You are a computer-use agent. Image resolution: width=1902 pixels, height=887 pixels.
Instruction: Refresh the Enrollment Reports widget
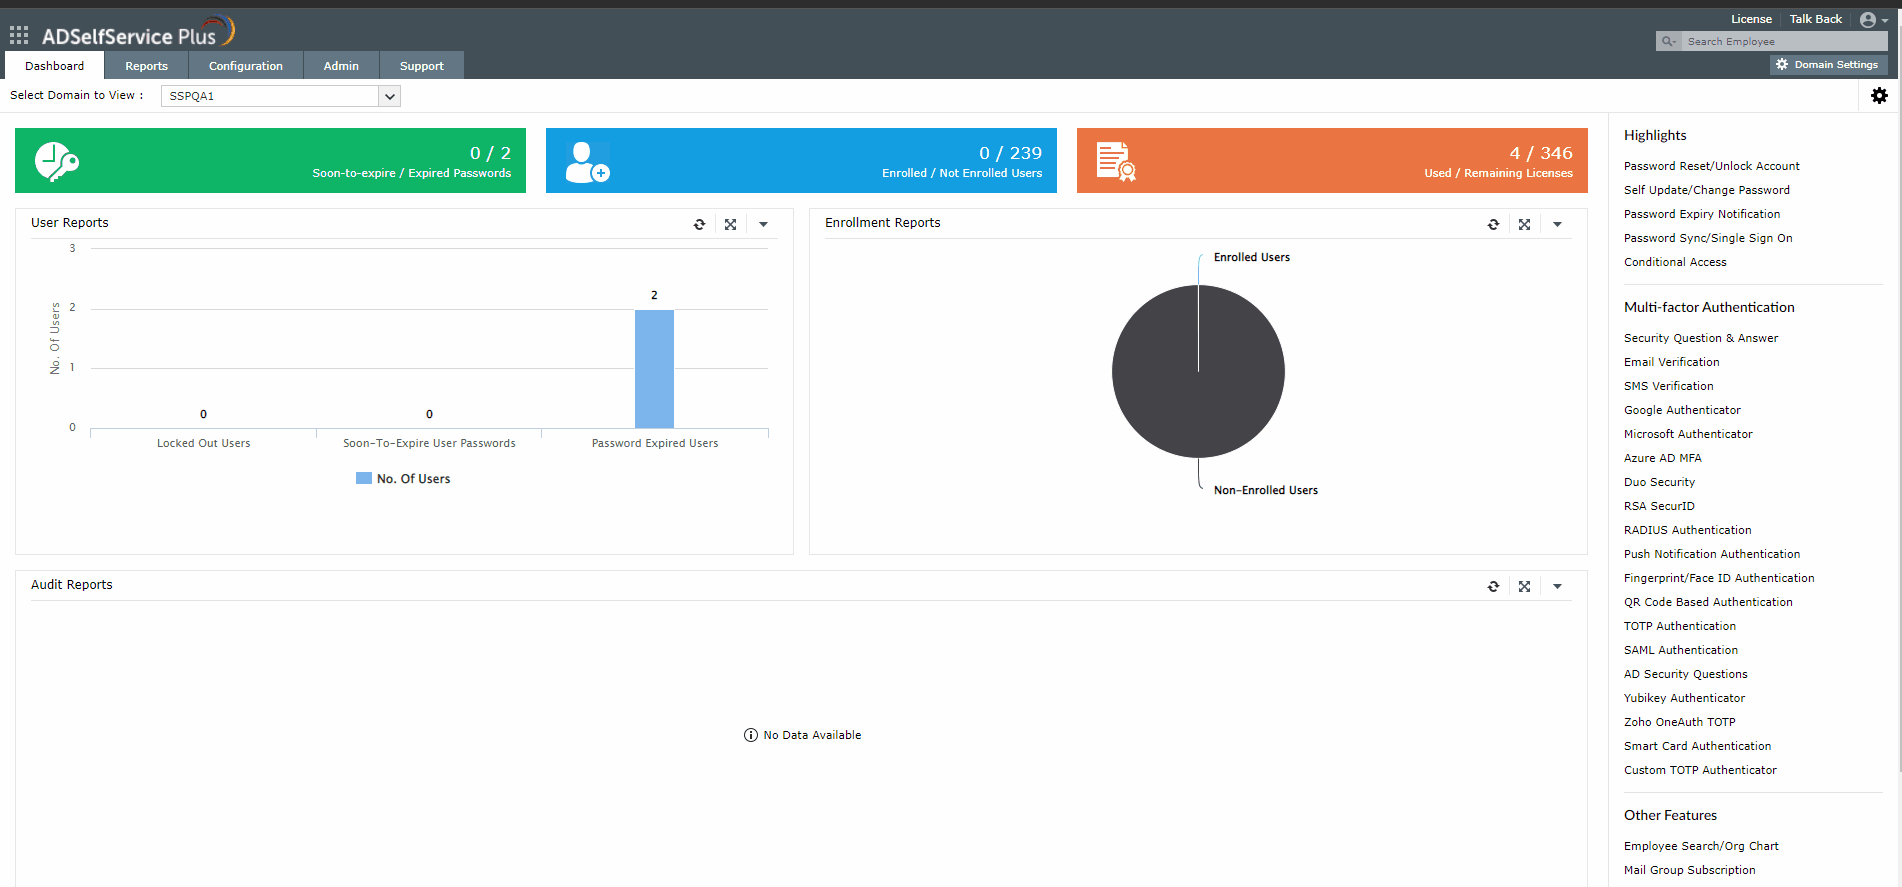[x=1493, y=224]
